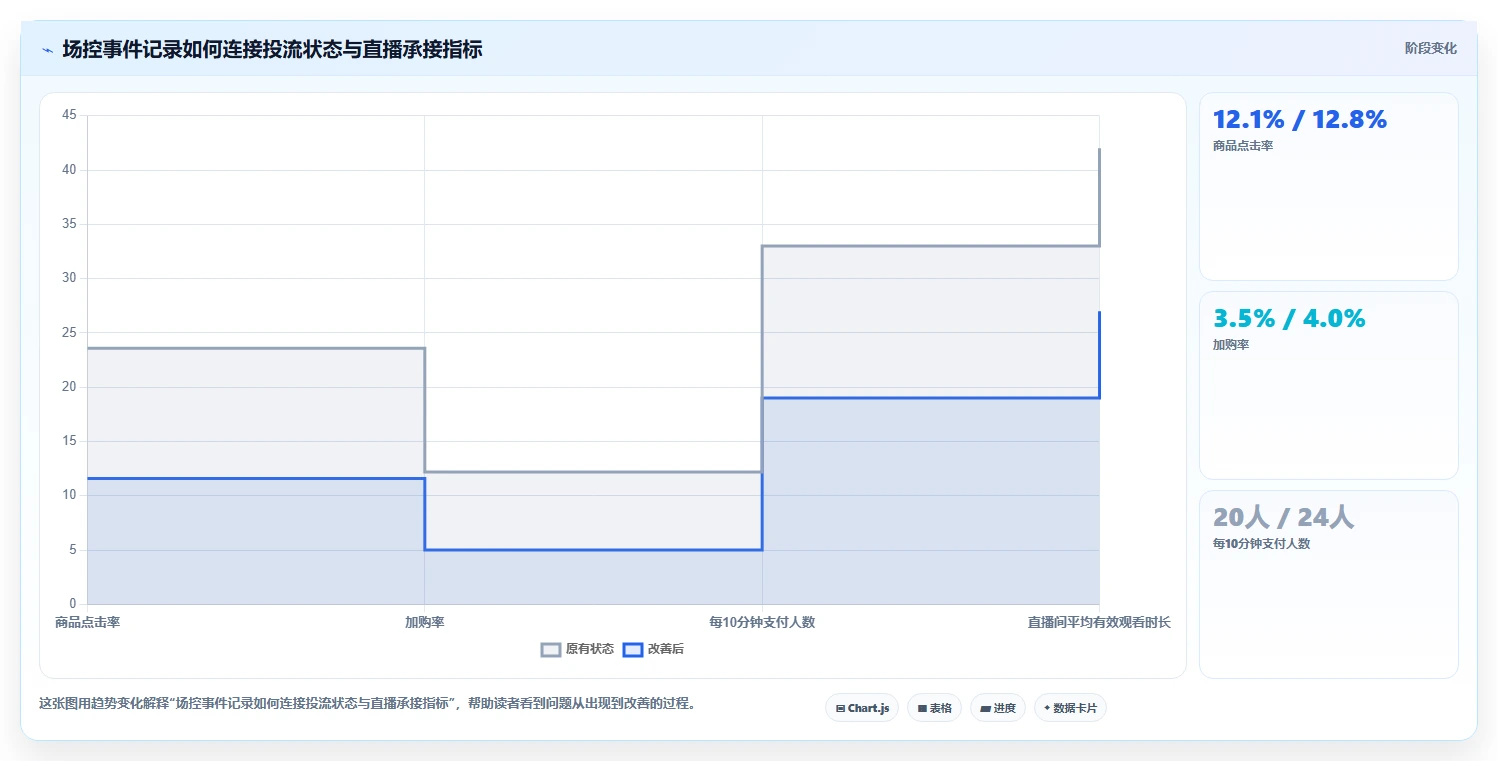Click the 30 y-axis tick value
Viewport: 1498px width, 761px height.
click(x=69, y=278)
